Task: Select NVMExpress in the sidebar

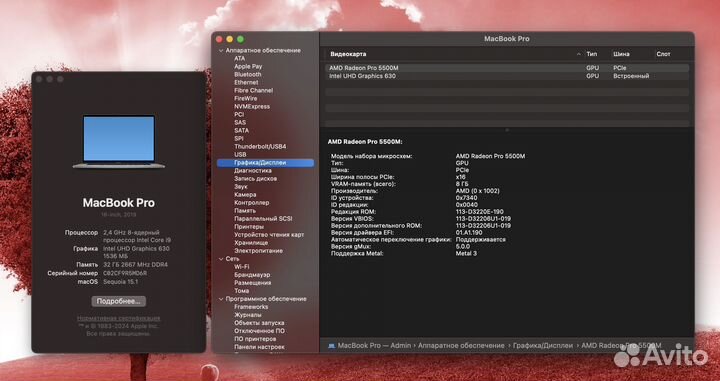Action: click(x=252, y=106)
